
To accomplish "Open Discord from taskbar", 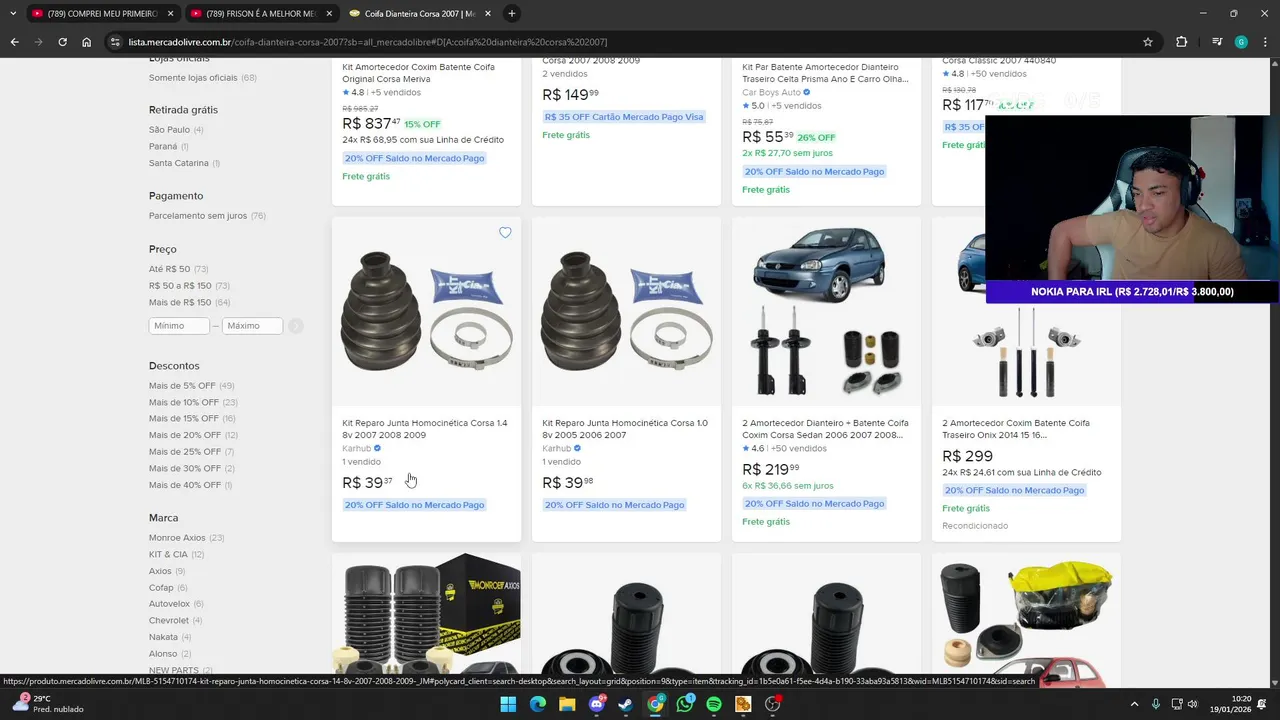I will click(x=597, y=704).
